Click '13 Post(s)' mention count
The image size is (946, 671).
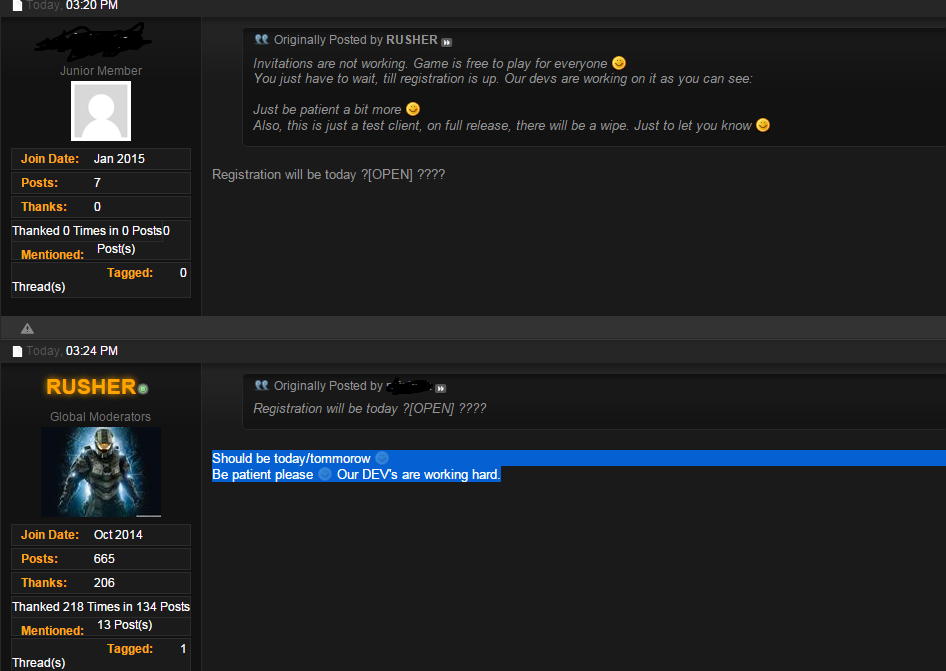(x=125, y=625)
